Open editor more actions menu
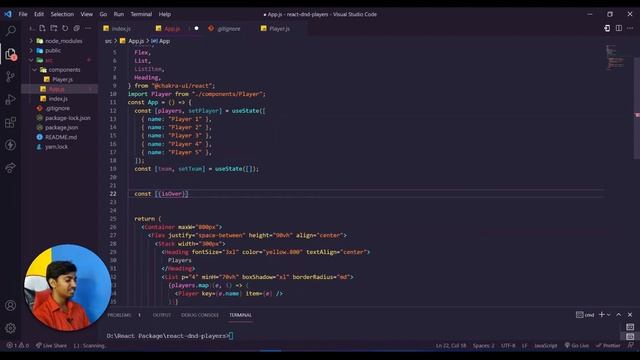640x360 pixels. click(x=630, y=28)
